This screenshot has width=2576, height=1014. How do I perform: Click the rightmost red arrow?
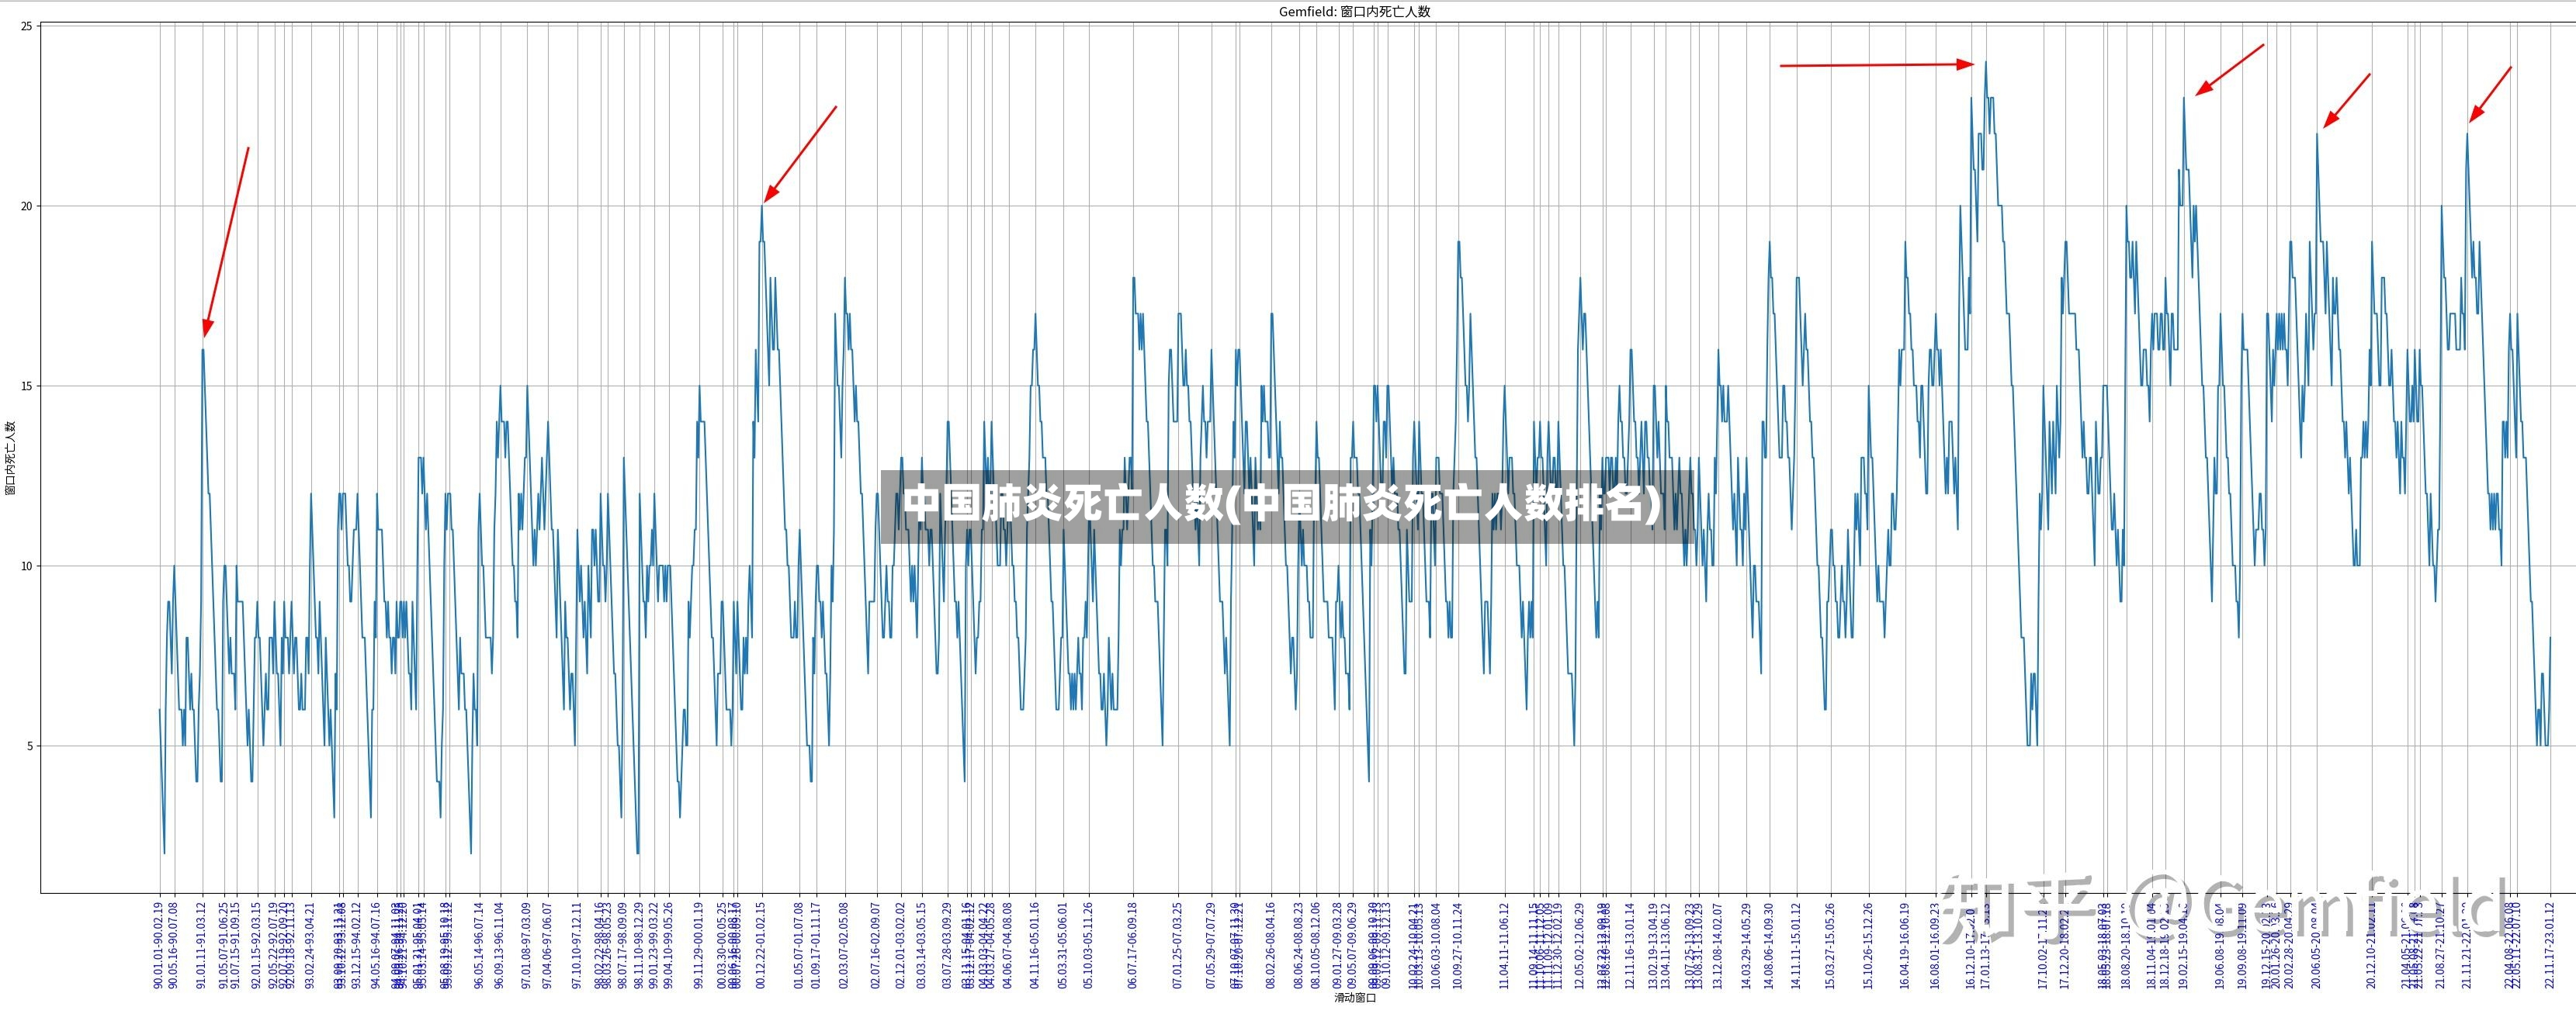coord(2490,95)
